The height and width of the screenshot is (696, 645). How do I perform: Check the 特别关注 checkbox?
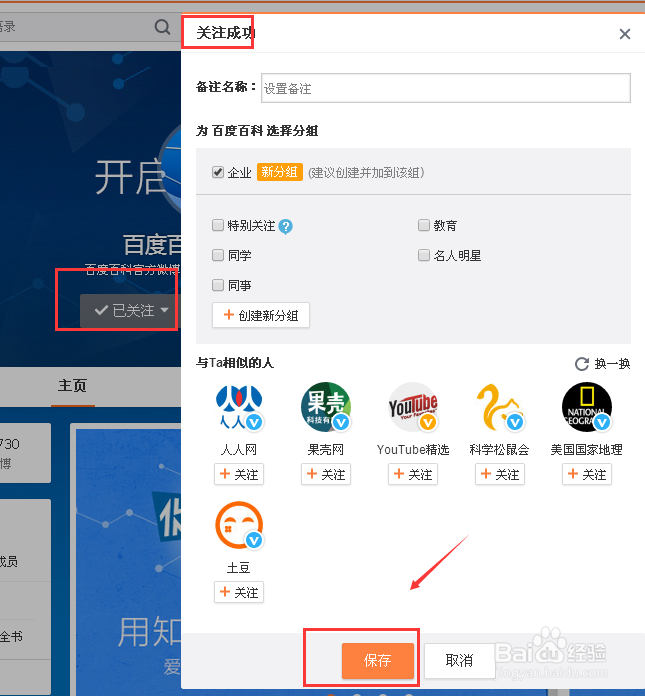(218, 225)
